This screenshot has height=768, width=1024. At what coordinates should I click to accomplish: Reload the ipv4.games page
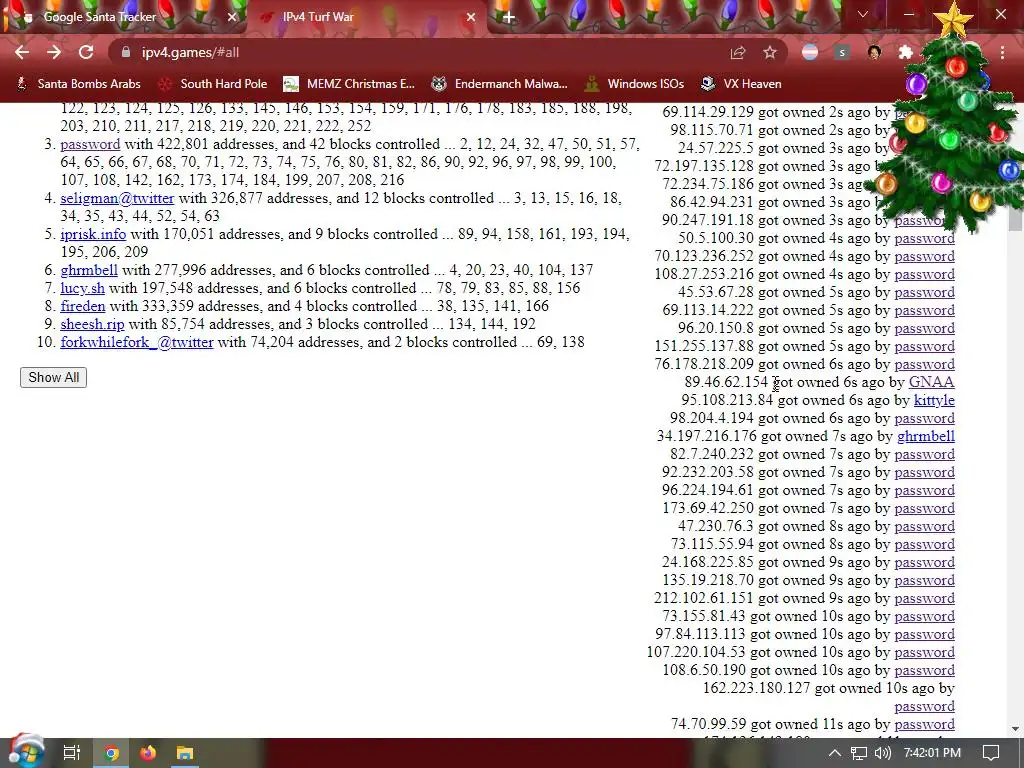tap(86, 52)
